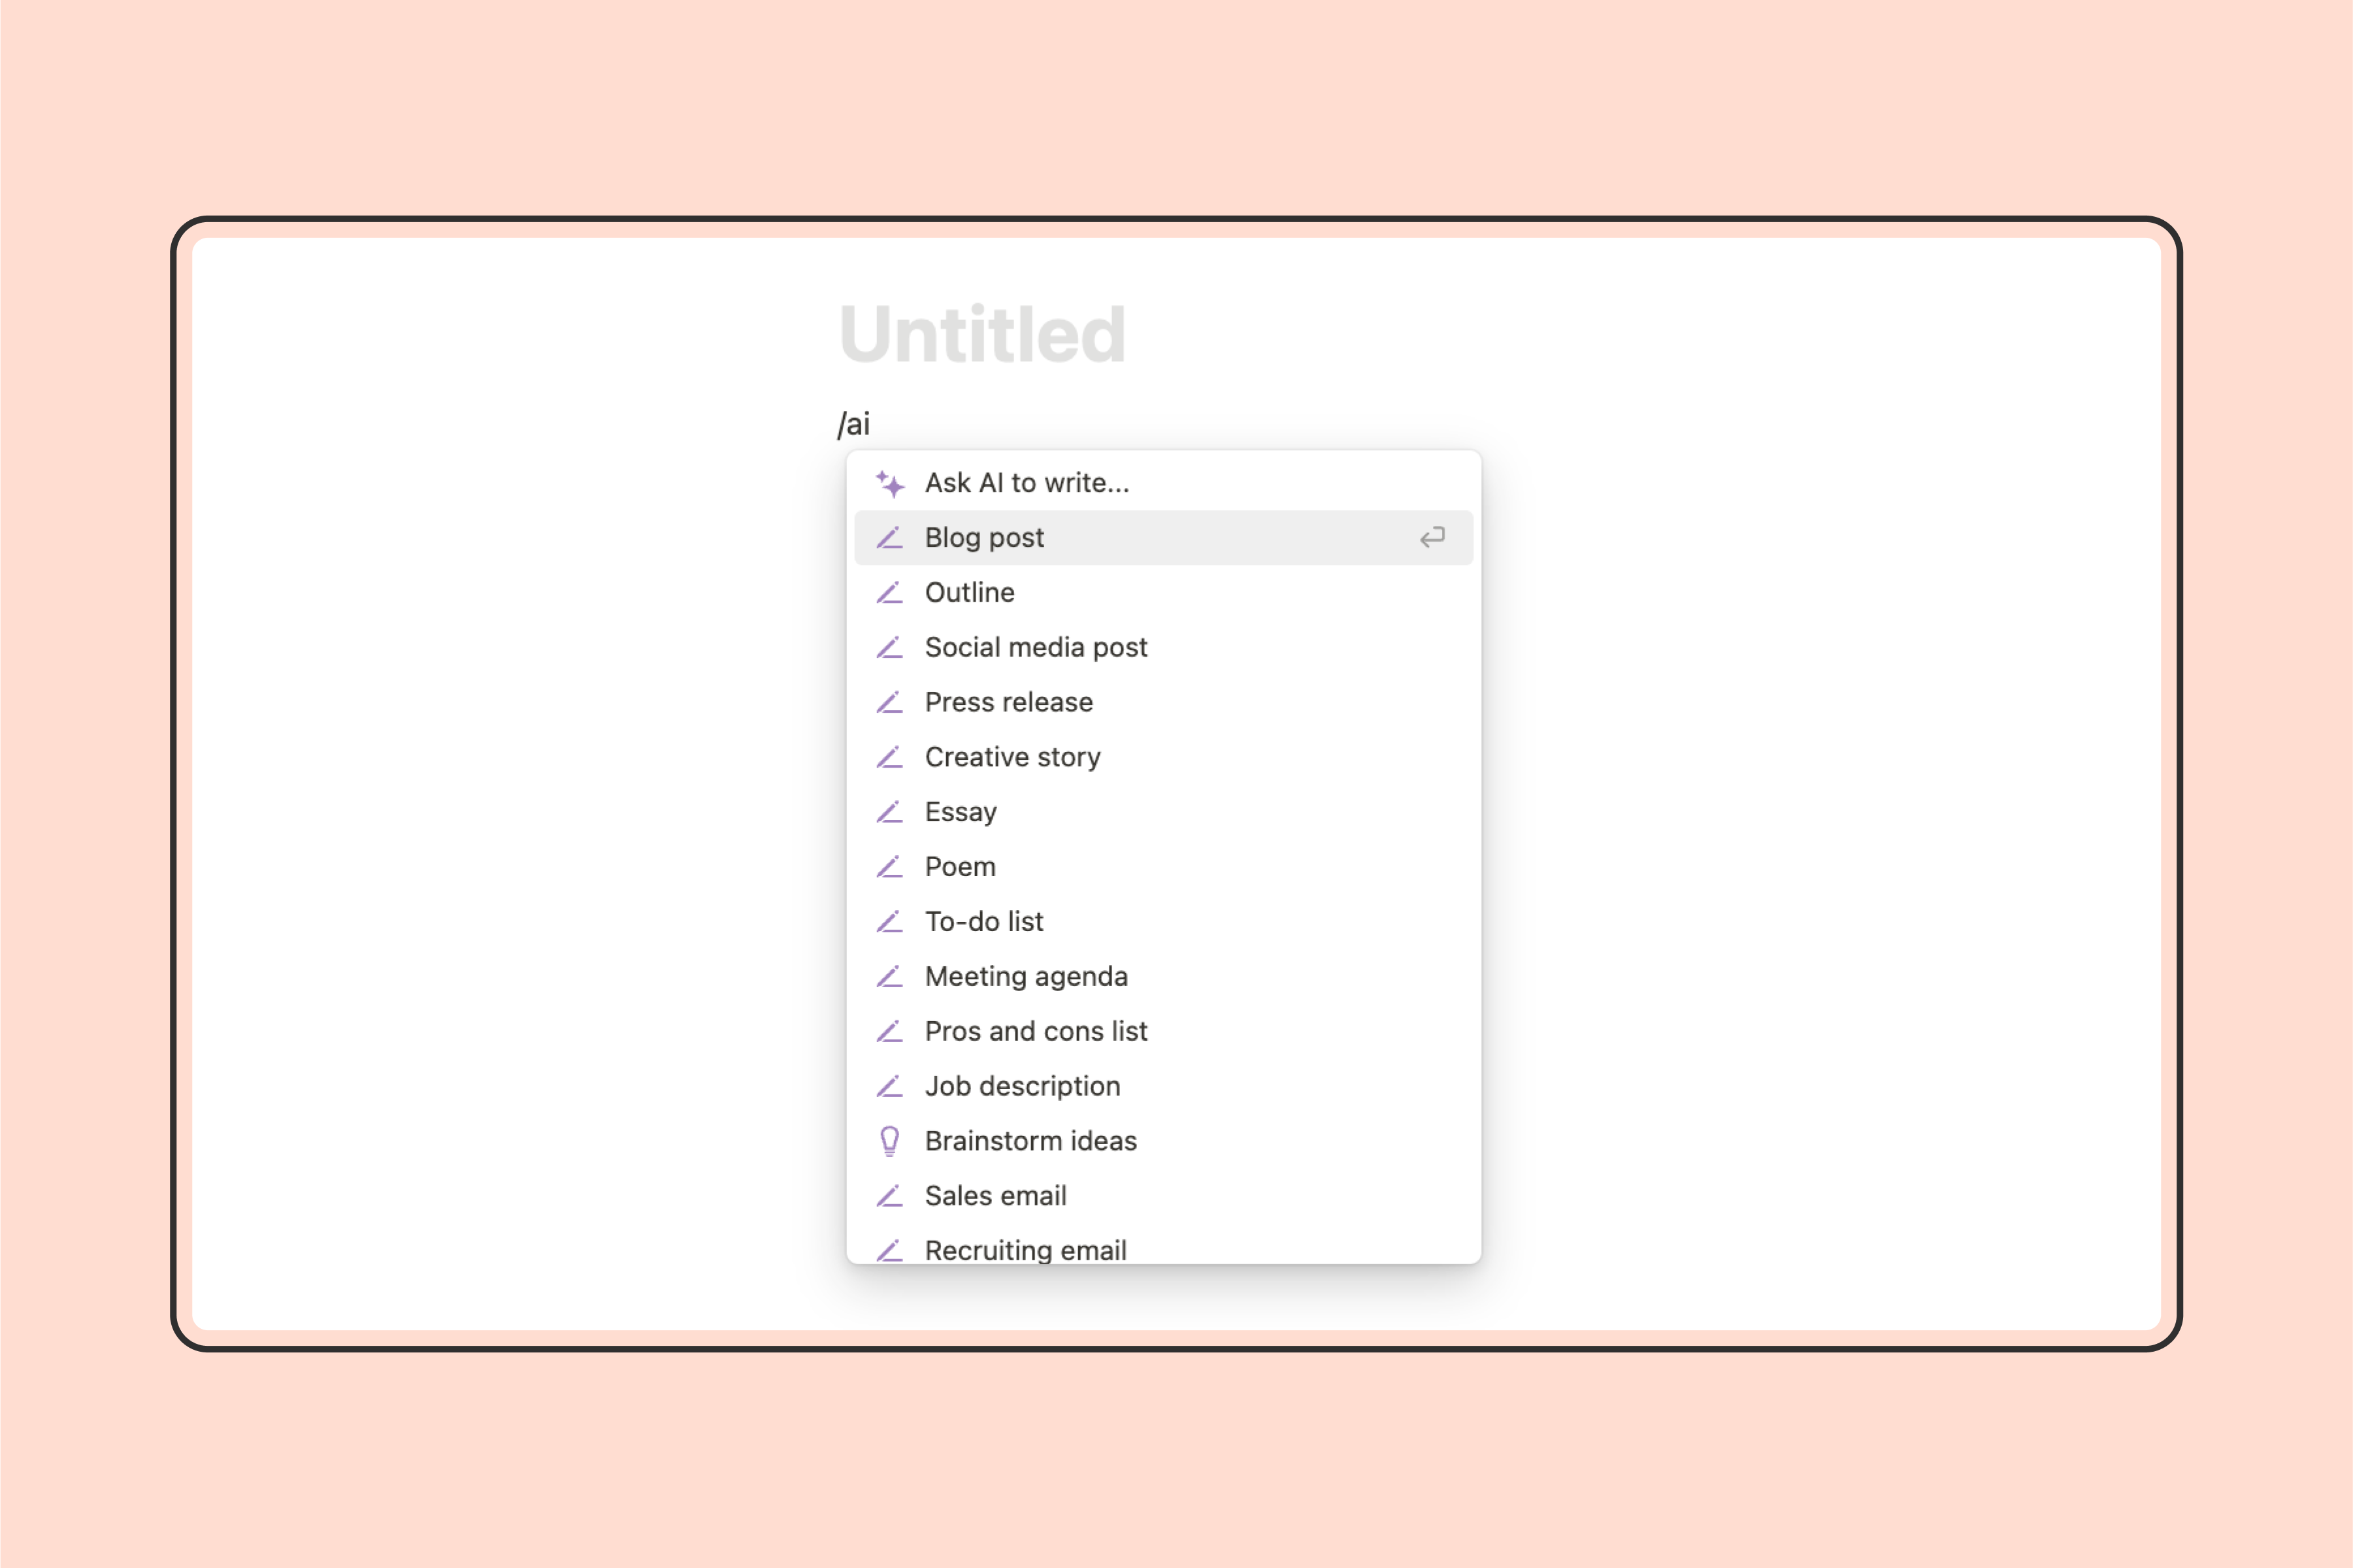Image resolution: width=2353 pixels, height=1568 pixels.
Task: Click the Untitled page title field
Action: 982,334
